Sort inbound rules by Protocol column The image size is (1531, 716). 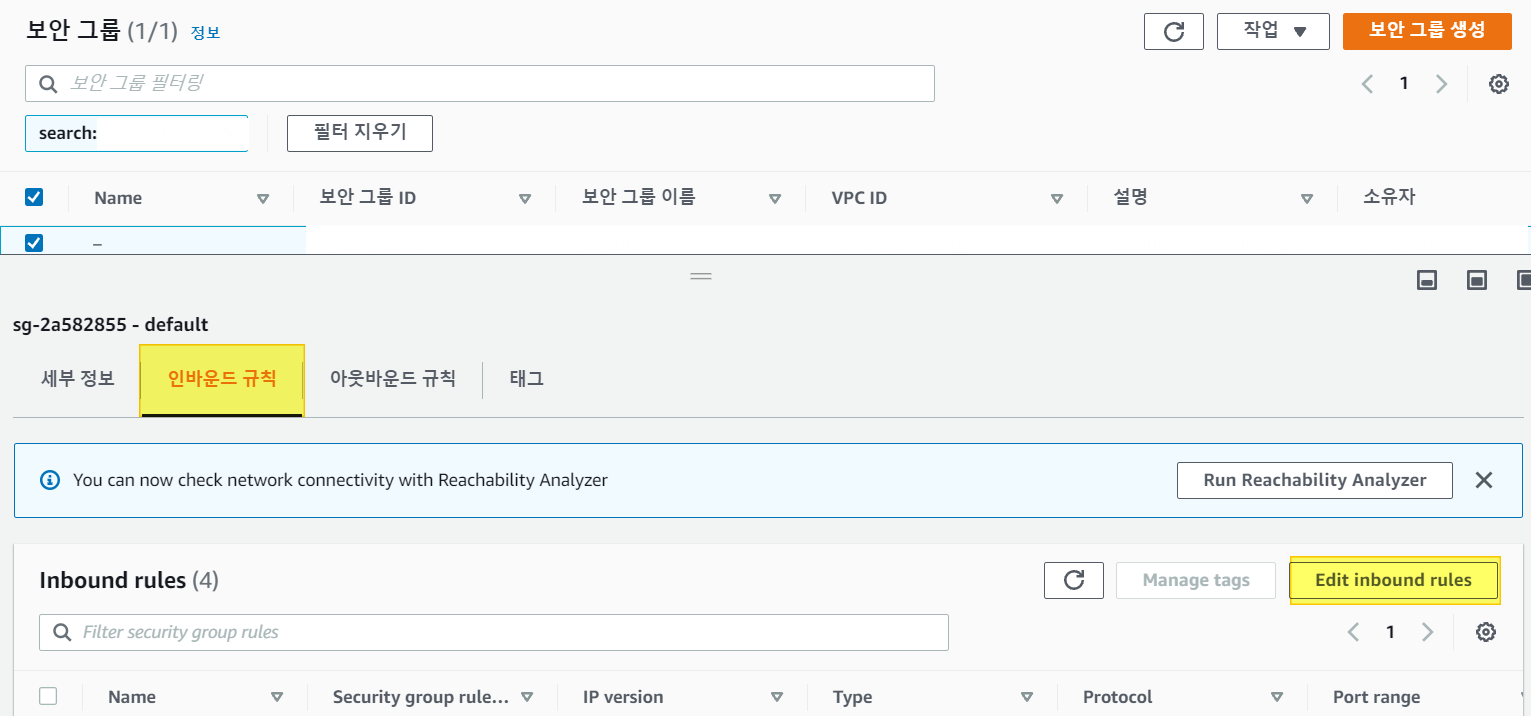point(1276,697)
